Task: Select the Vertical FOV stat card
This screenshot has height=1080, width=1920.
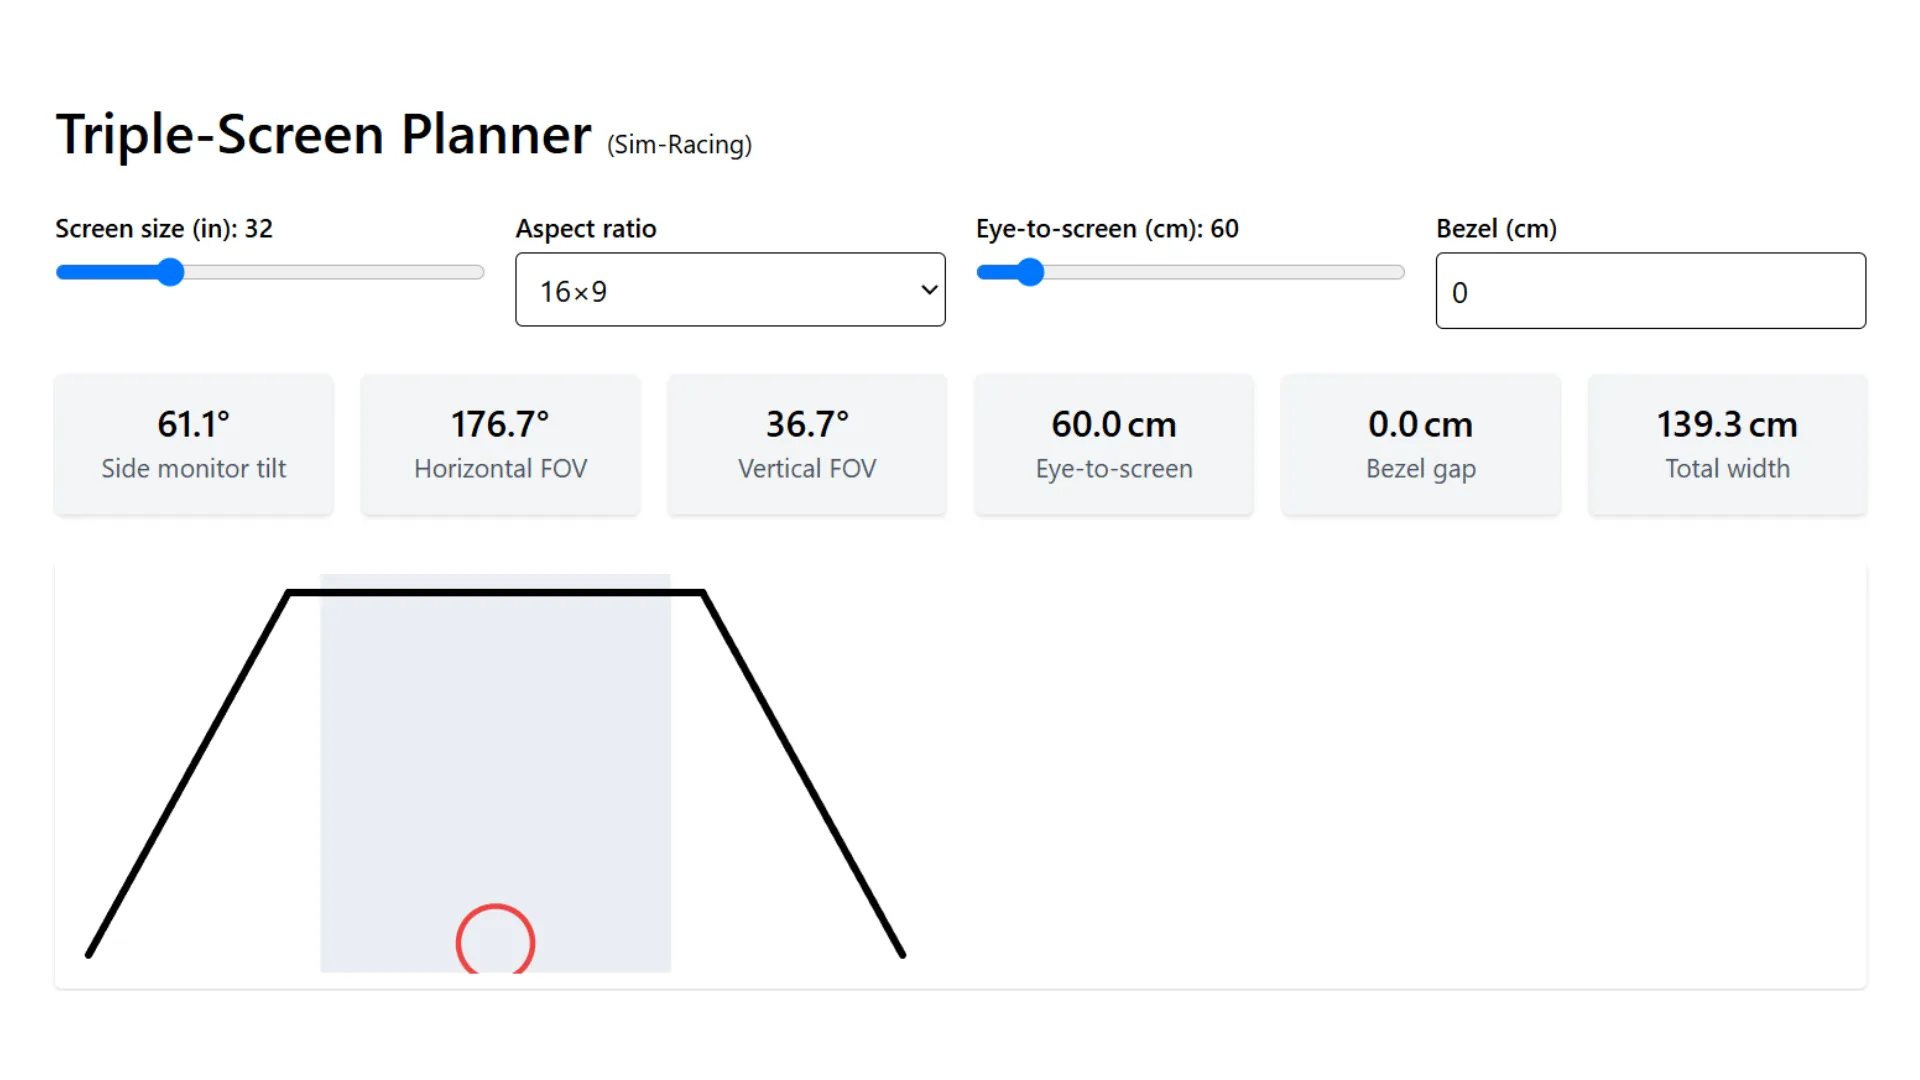Action: click(806, 444)
